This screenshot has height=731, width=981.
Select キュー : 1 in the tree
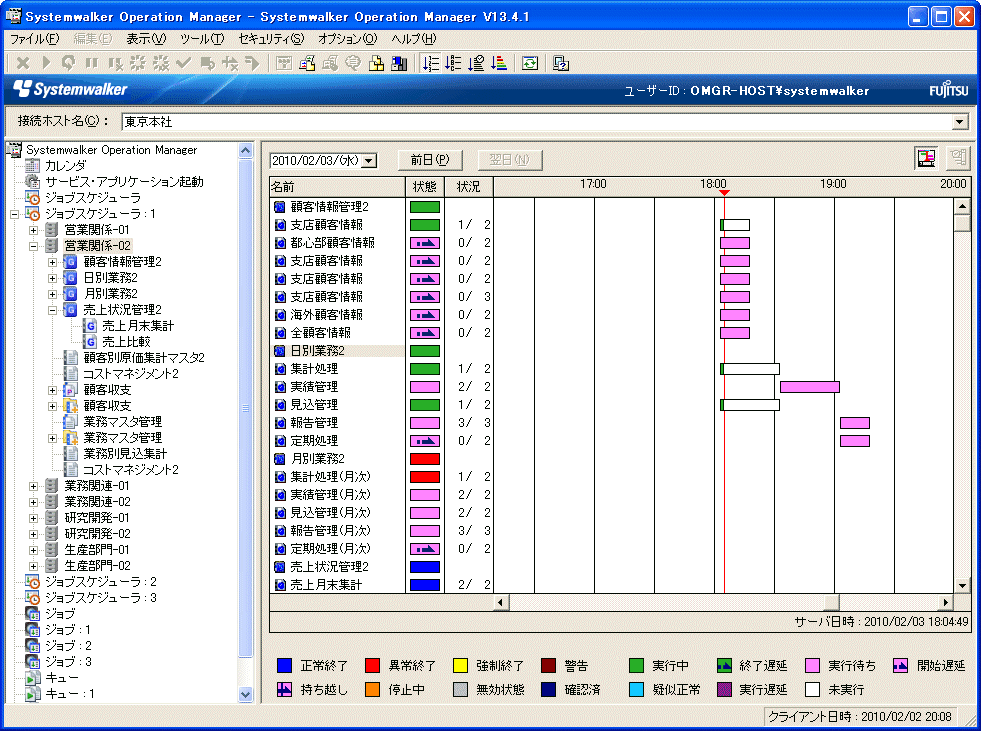[69, 693]
